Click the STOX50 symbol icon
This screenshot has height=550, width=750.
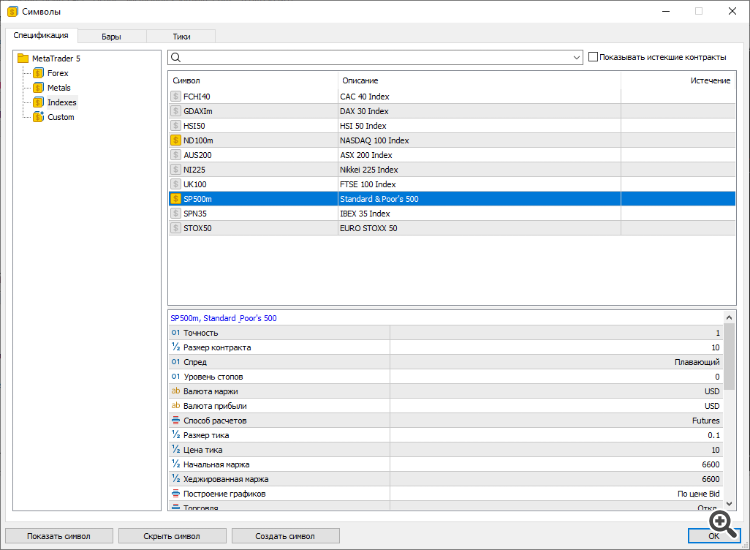(x=176, y=228)
